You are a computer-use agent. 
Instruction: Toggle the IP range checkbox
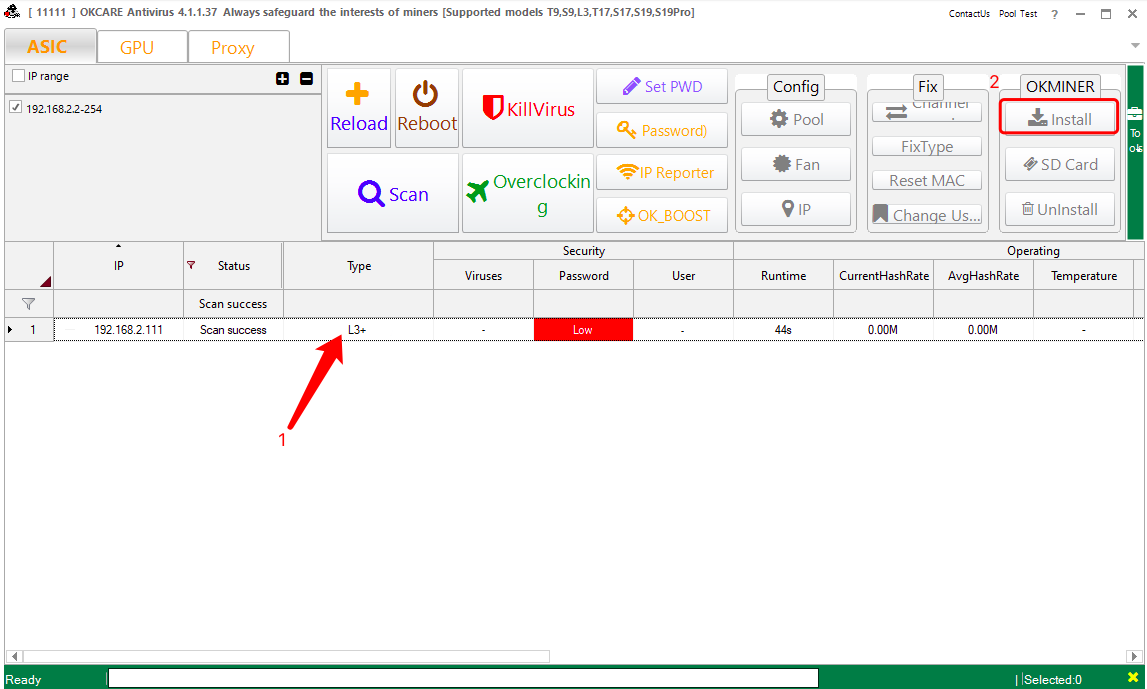click(18, 76)
